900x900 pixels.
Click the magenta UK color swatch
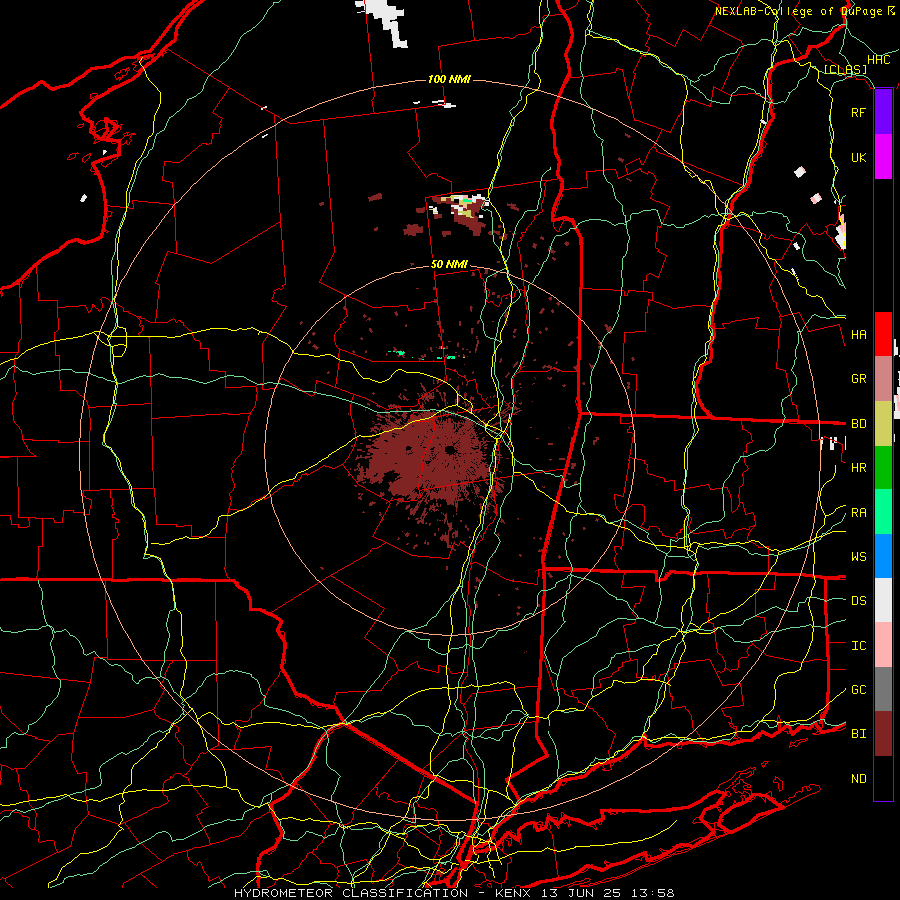pyautogui.click(x=883, y=157)
